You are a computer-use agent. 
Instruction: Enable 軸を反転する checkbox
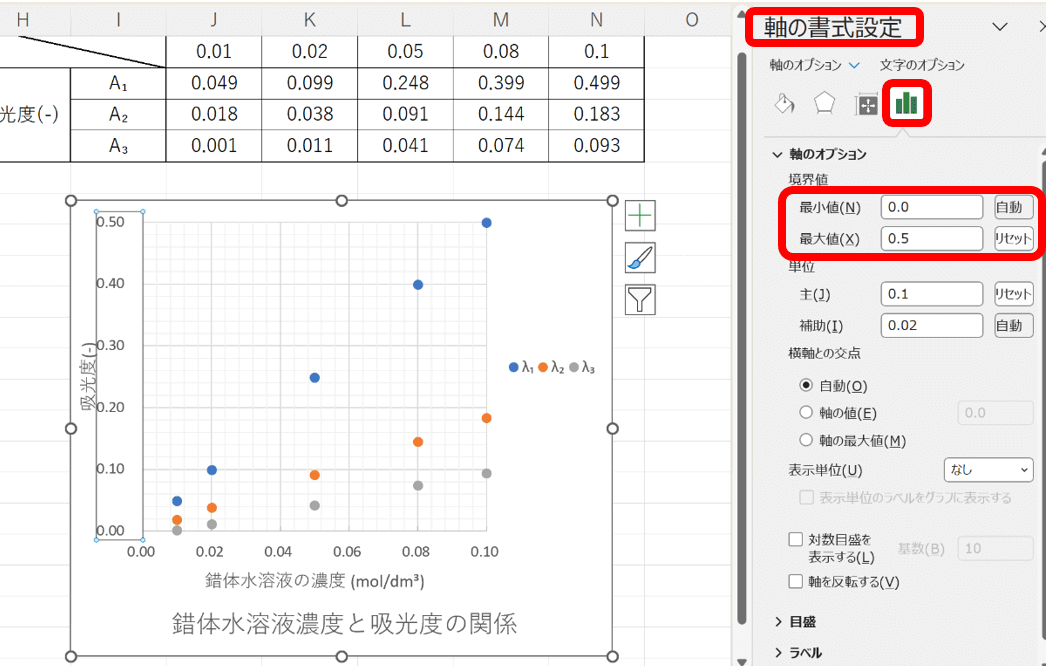[795, 581]
